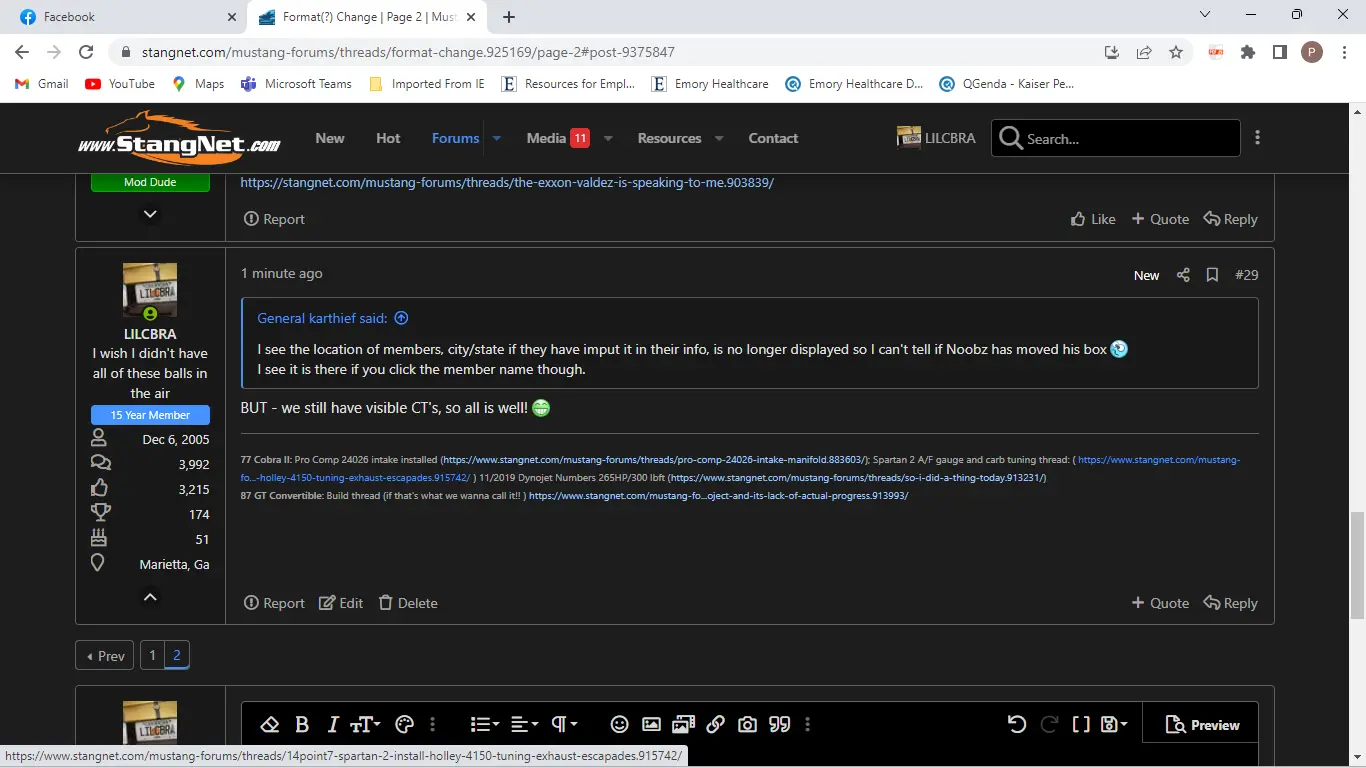Bookmark post #29
The height and width of the screenshot is (768, 1366).
click(1212, 275)
